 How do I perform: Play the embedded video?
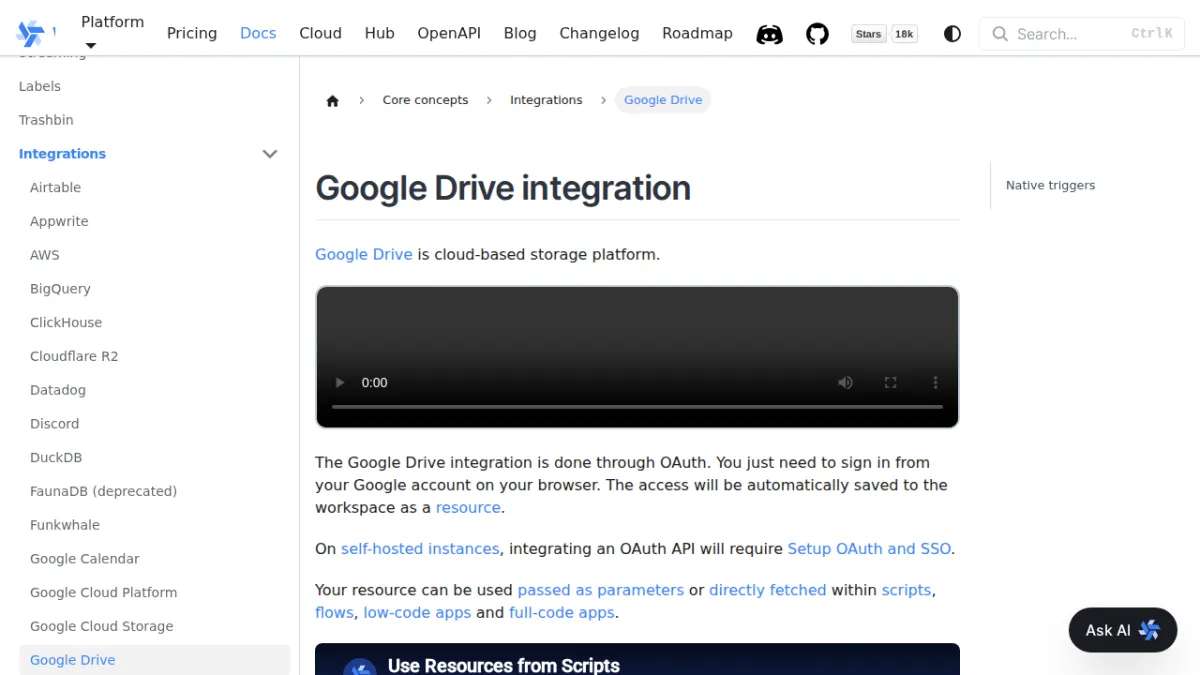click(x=339, y=382)
